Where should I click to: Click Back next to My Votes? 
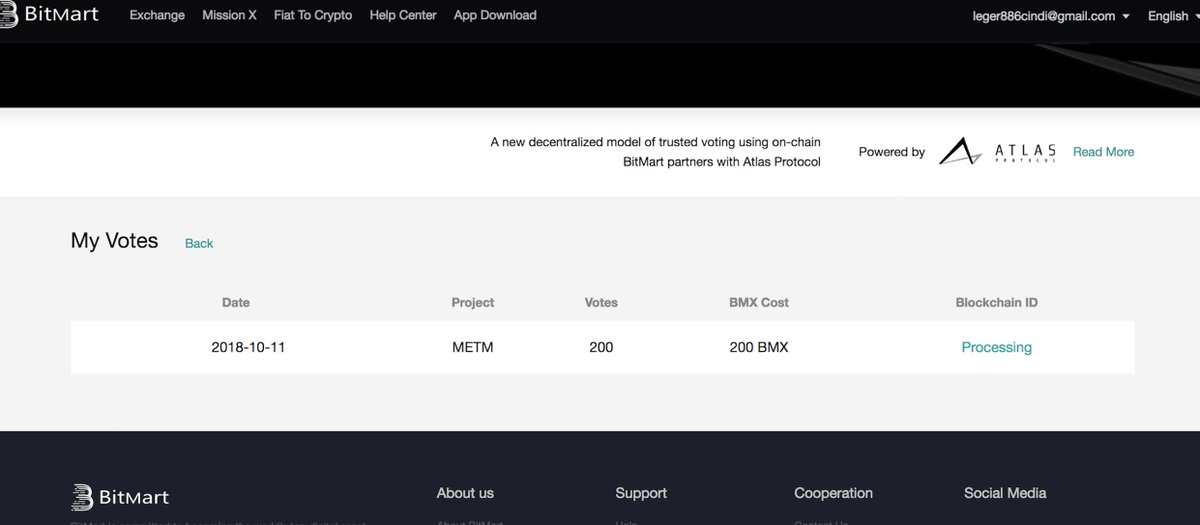click(199, 243)
